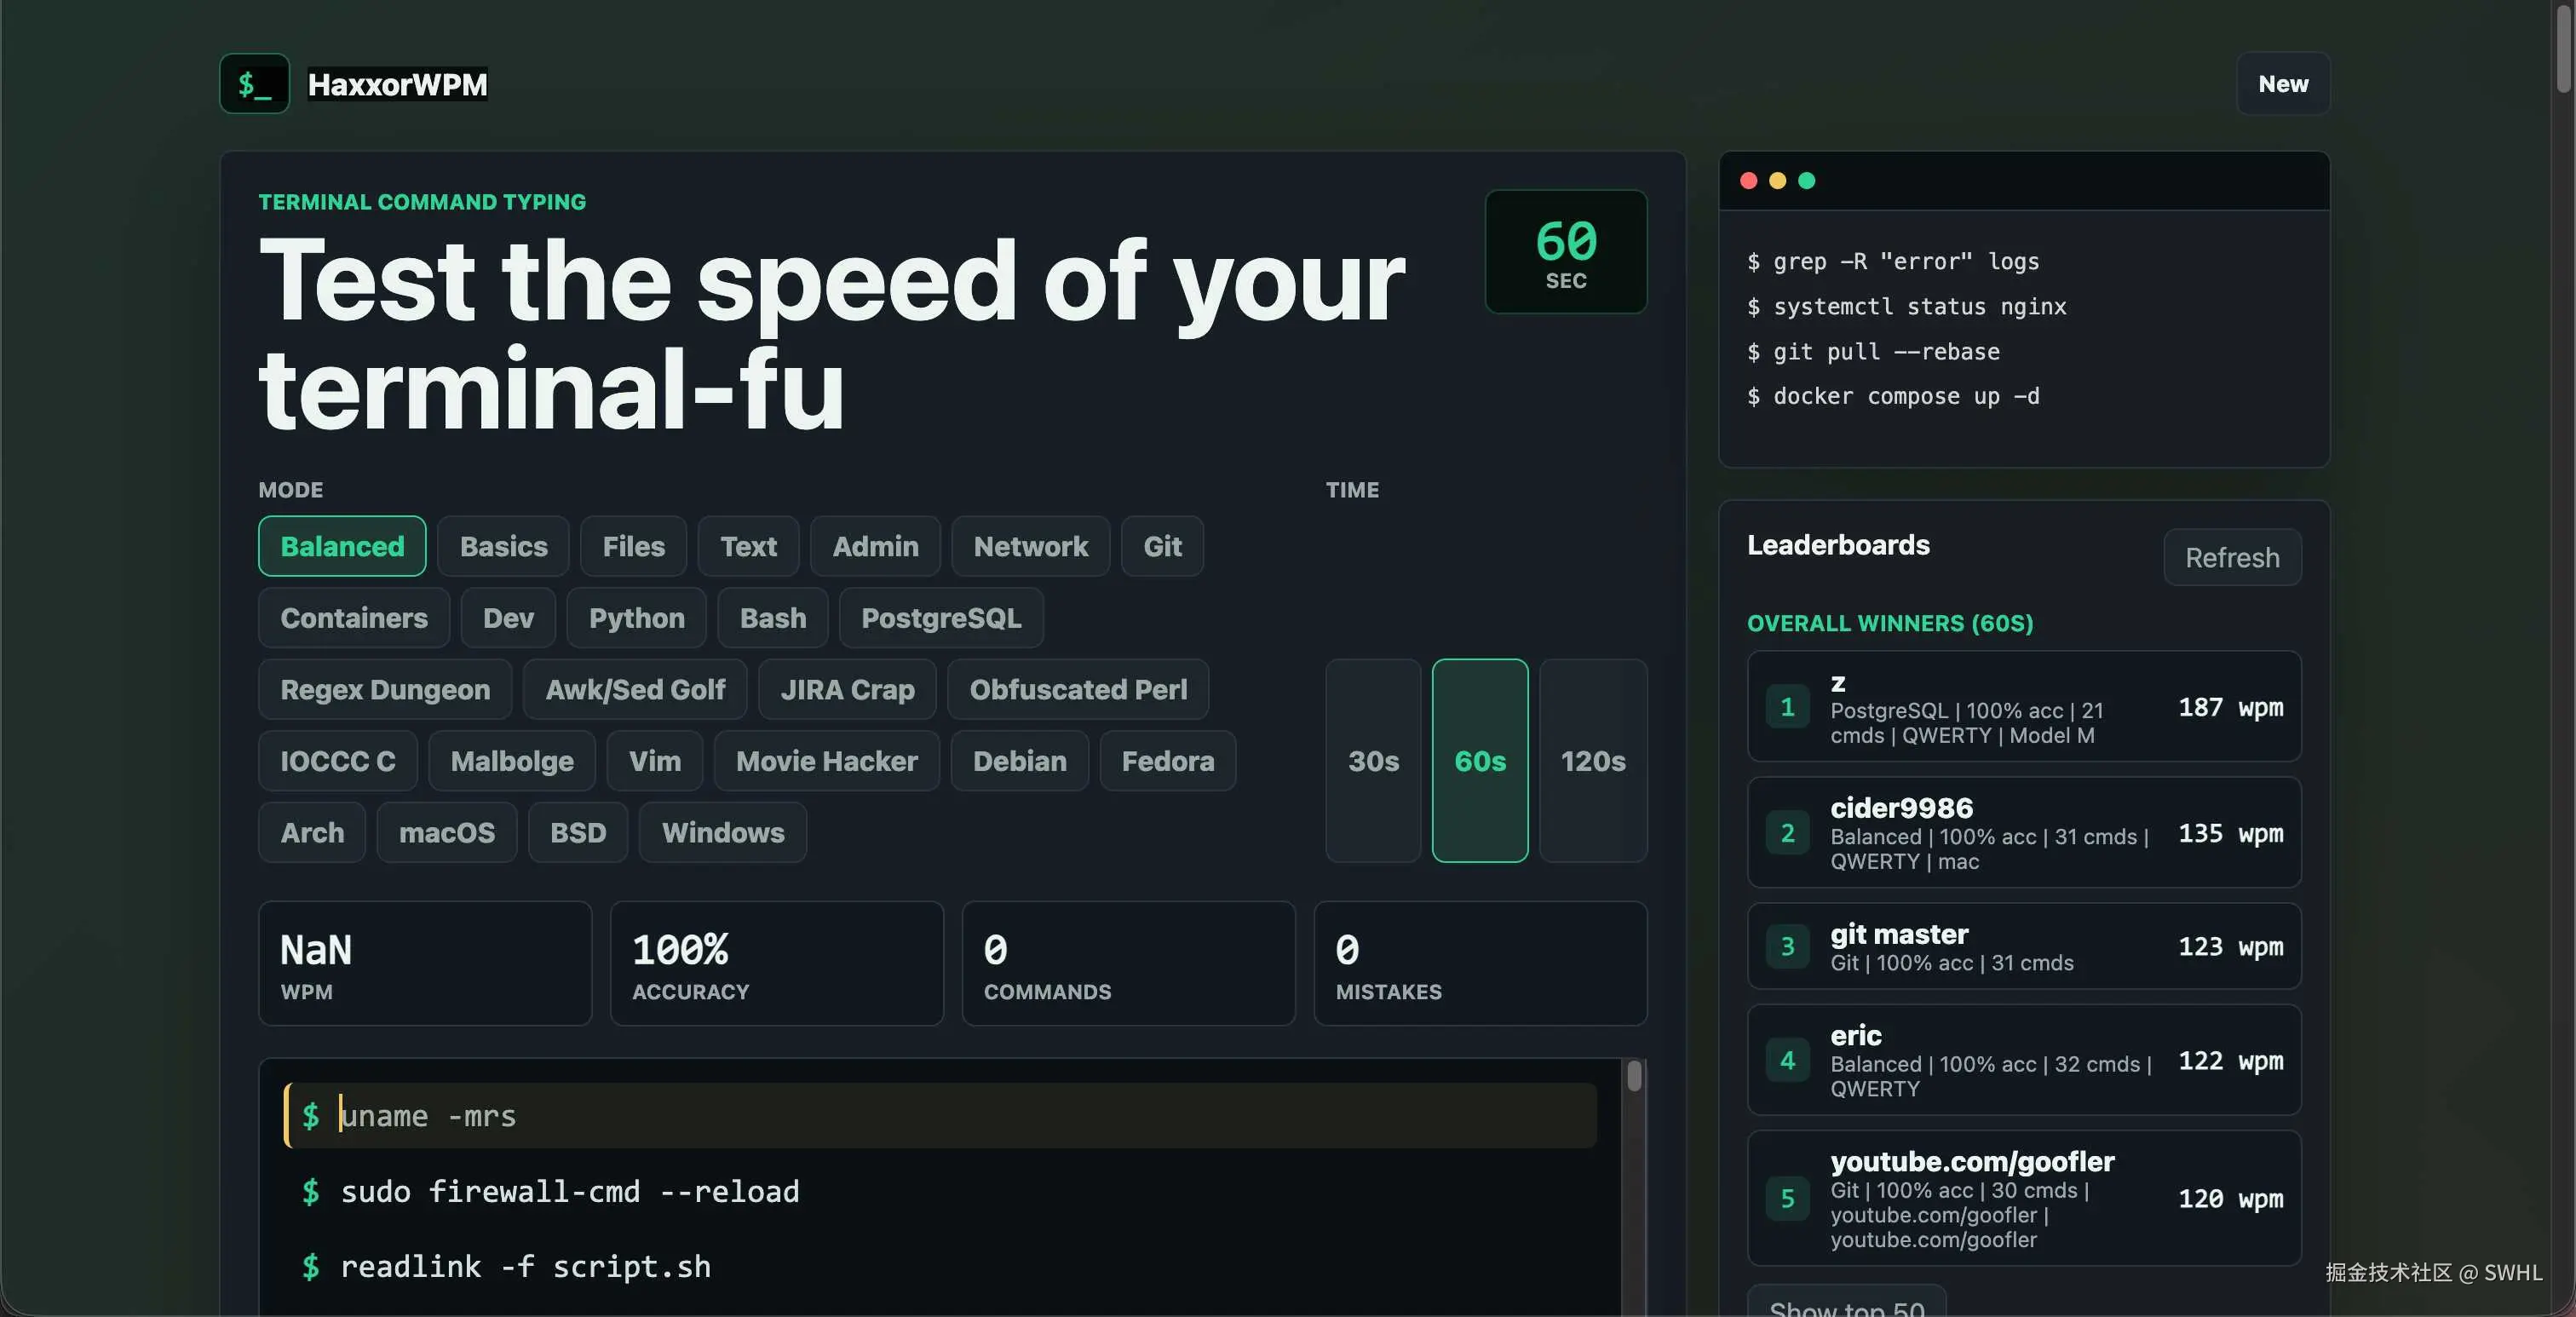Select the macOS mode
This screenshot has width=2576, height=1317.
point(447,832)
